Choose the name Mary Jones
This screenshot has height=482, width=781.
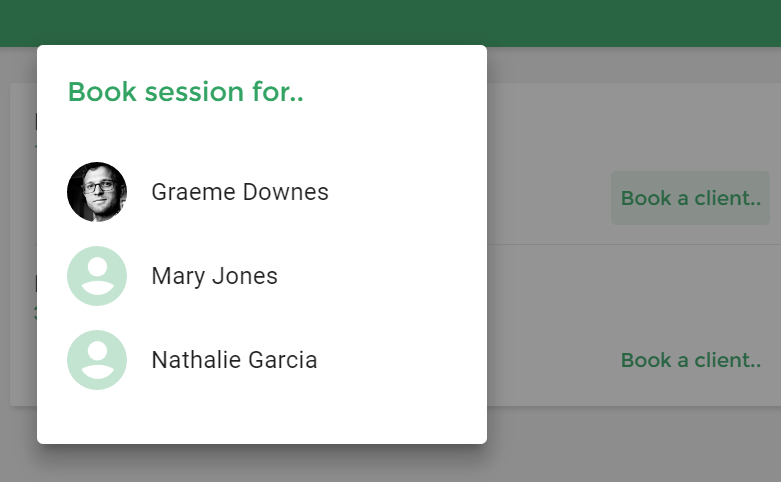(214, 276)
